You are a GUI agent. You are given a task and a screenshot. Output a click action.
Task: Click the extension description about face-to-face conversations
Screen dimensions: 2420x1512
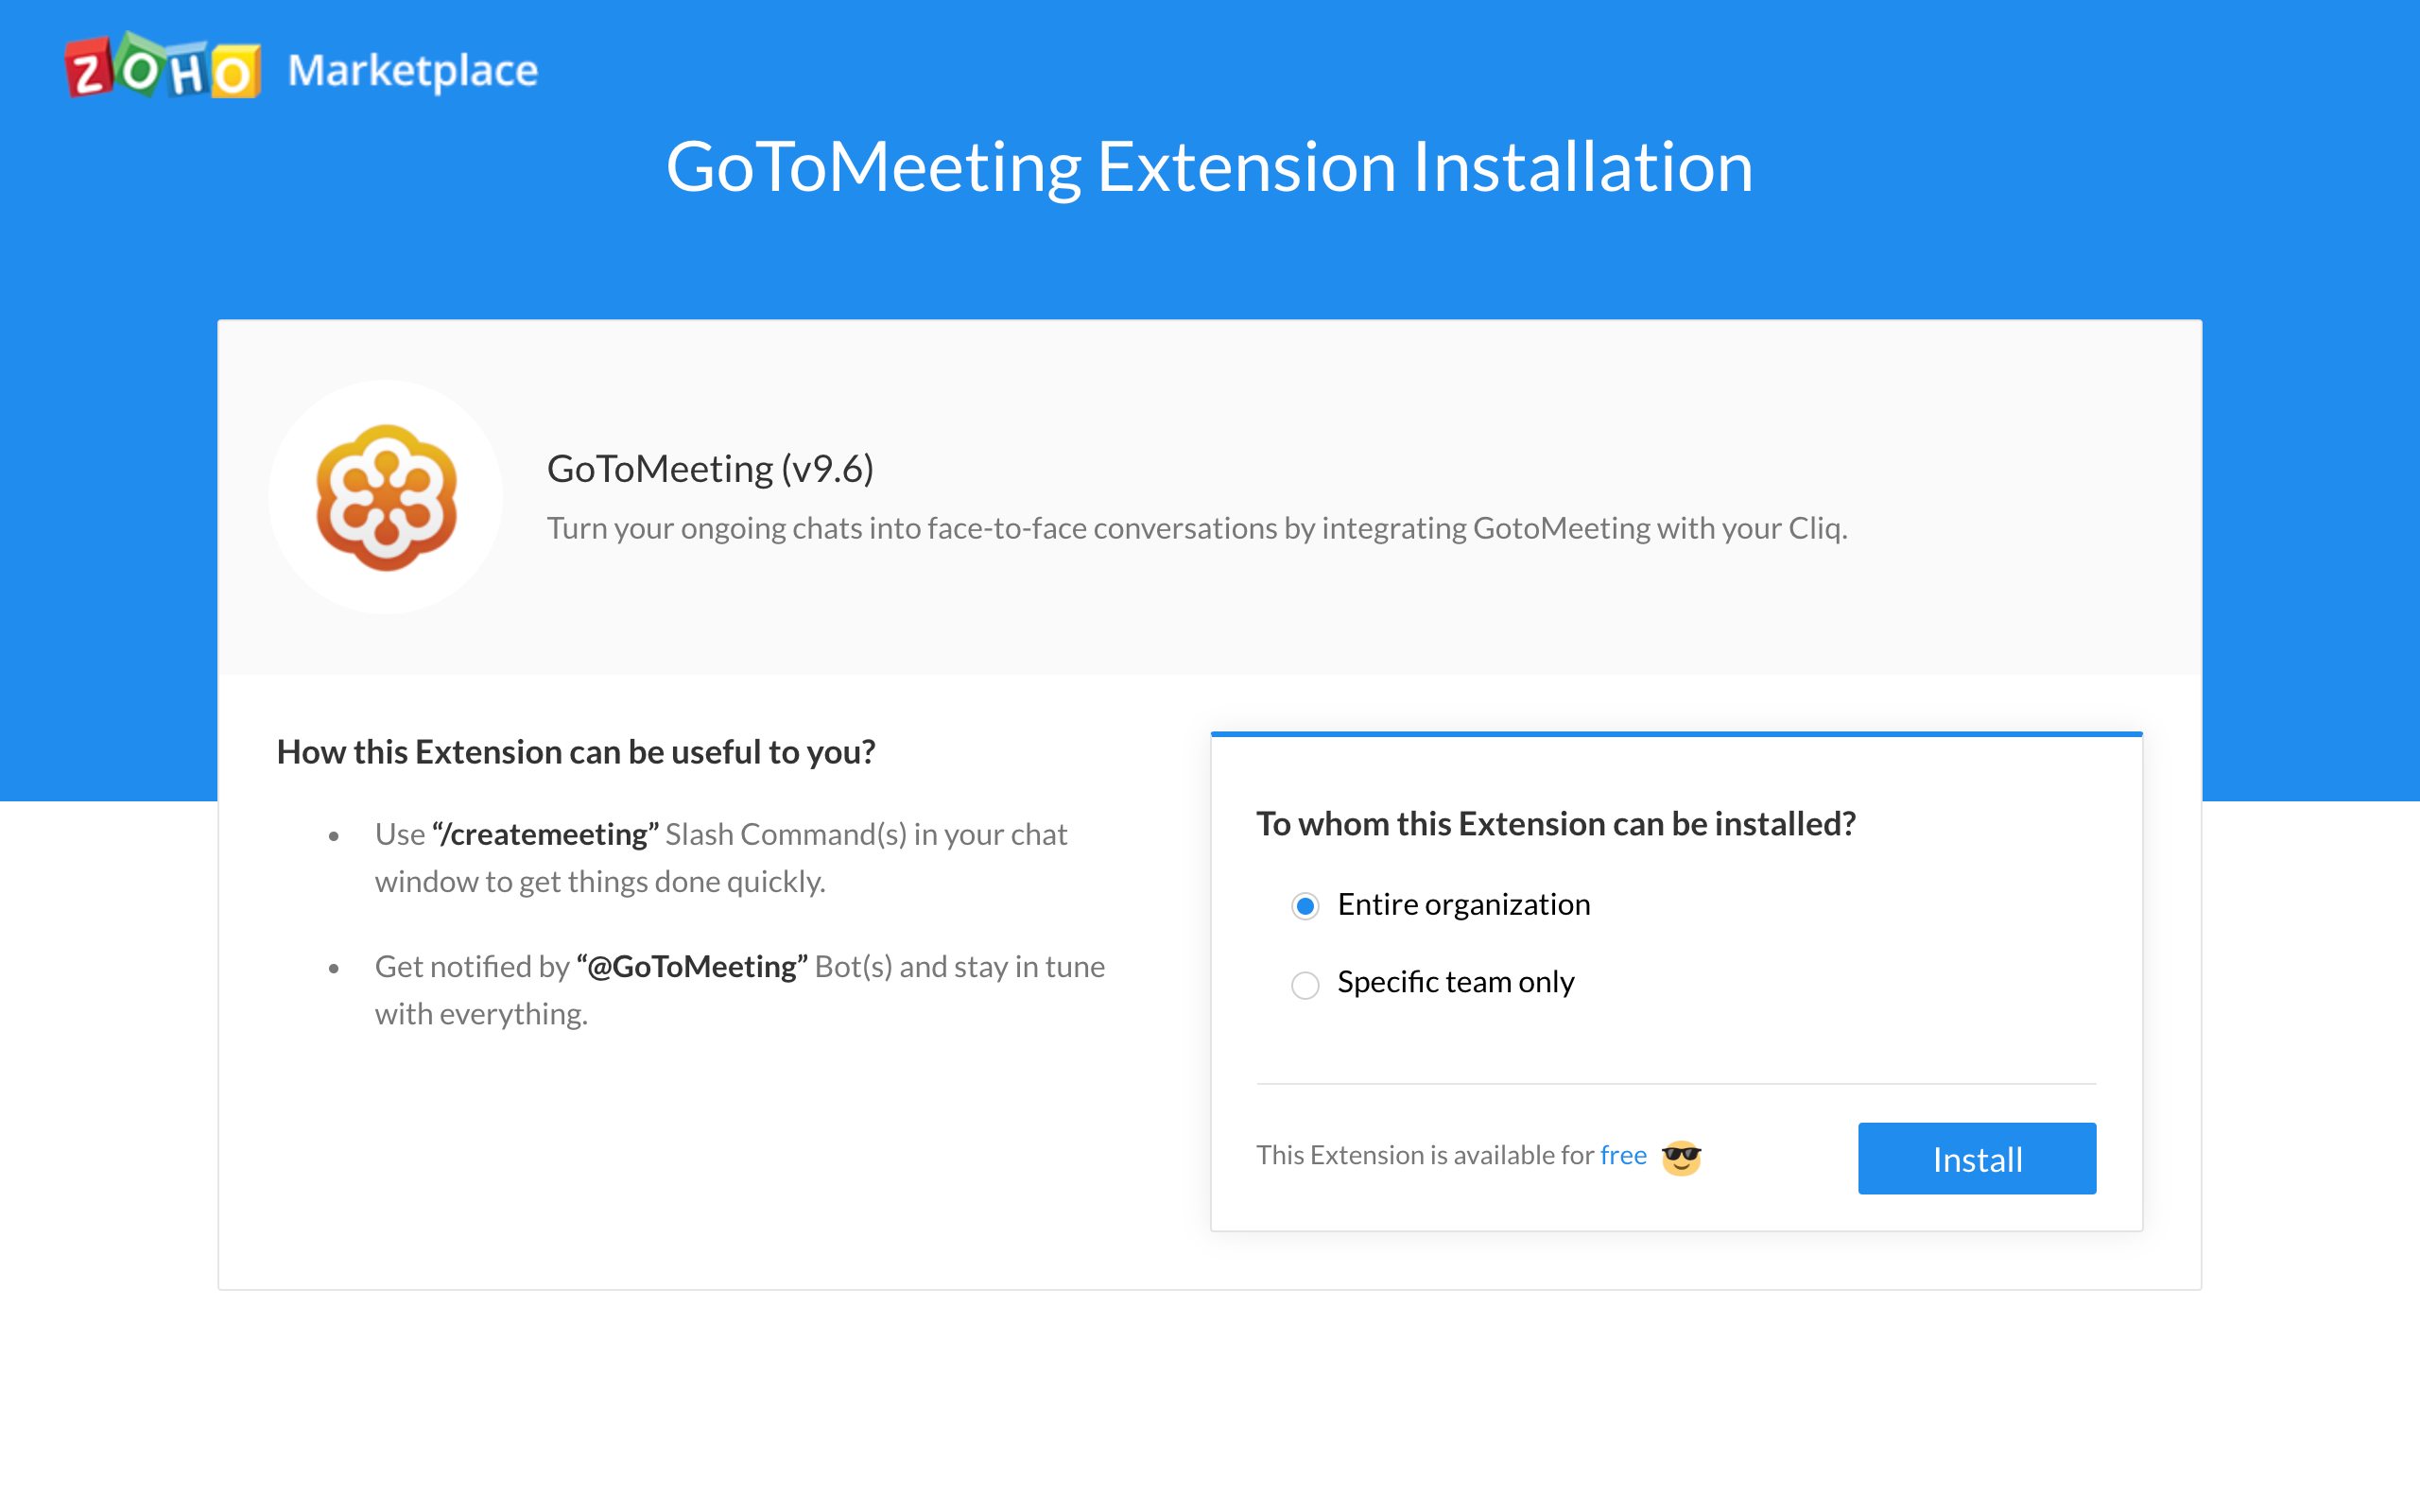point(1197,528)
